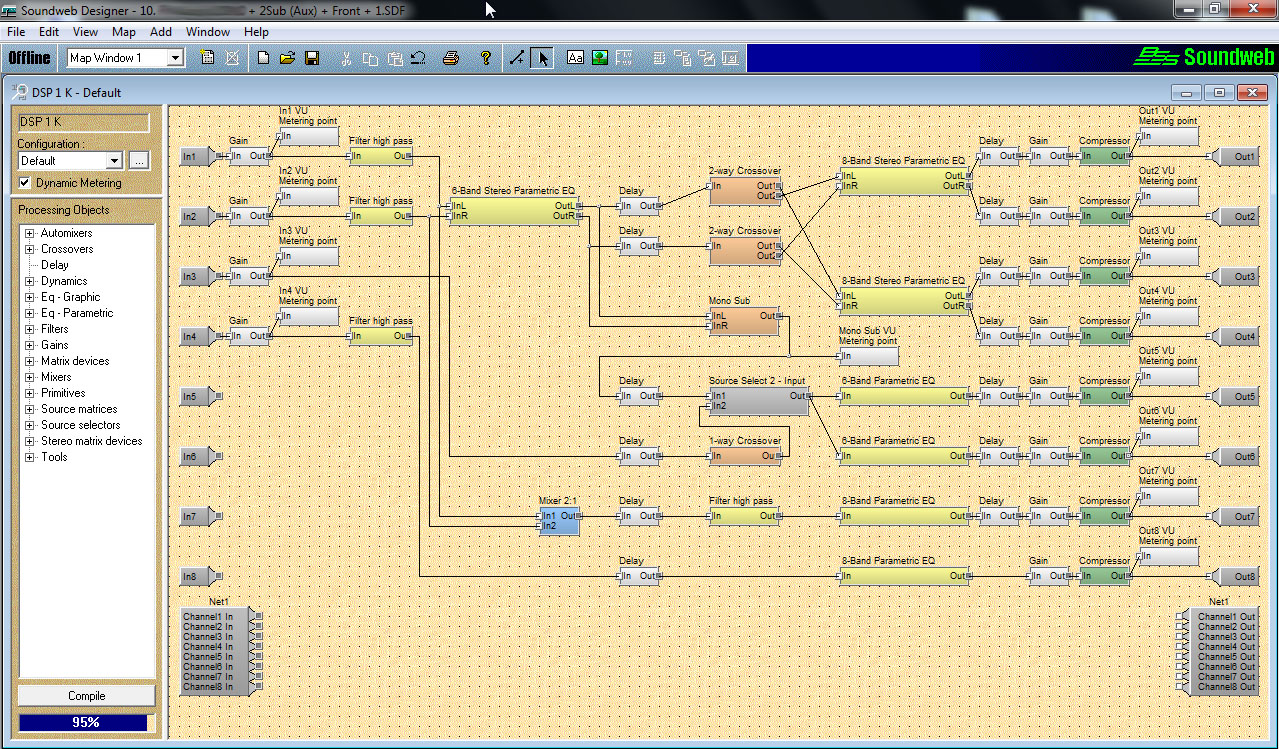Open the Map Window 1 dropdown

coord(176,58)
